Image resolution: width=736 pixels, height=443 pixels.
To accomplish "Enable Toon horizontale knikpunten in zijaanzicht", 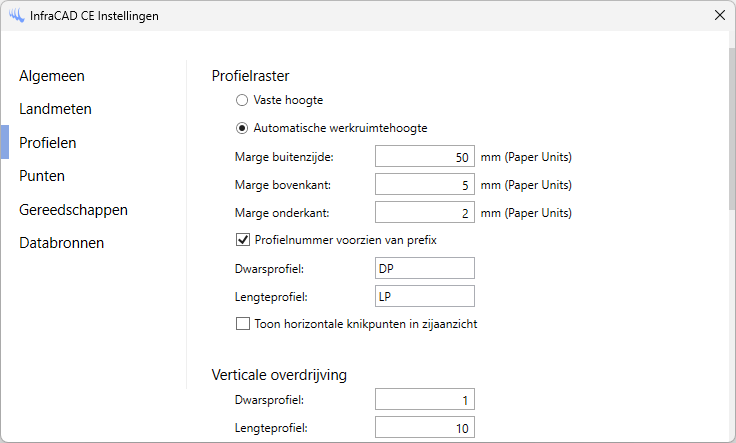I will (242, 324).
